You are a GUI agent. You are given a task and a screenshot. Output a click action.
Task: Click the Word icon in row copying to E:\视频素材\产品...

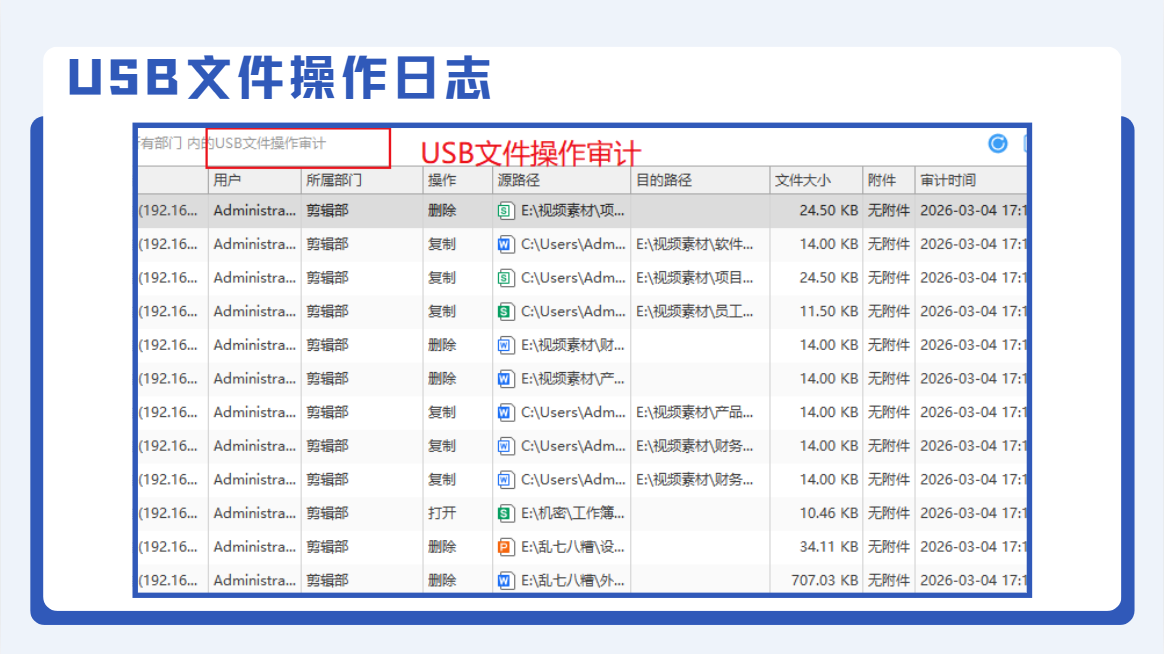tap(505, 412)
